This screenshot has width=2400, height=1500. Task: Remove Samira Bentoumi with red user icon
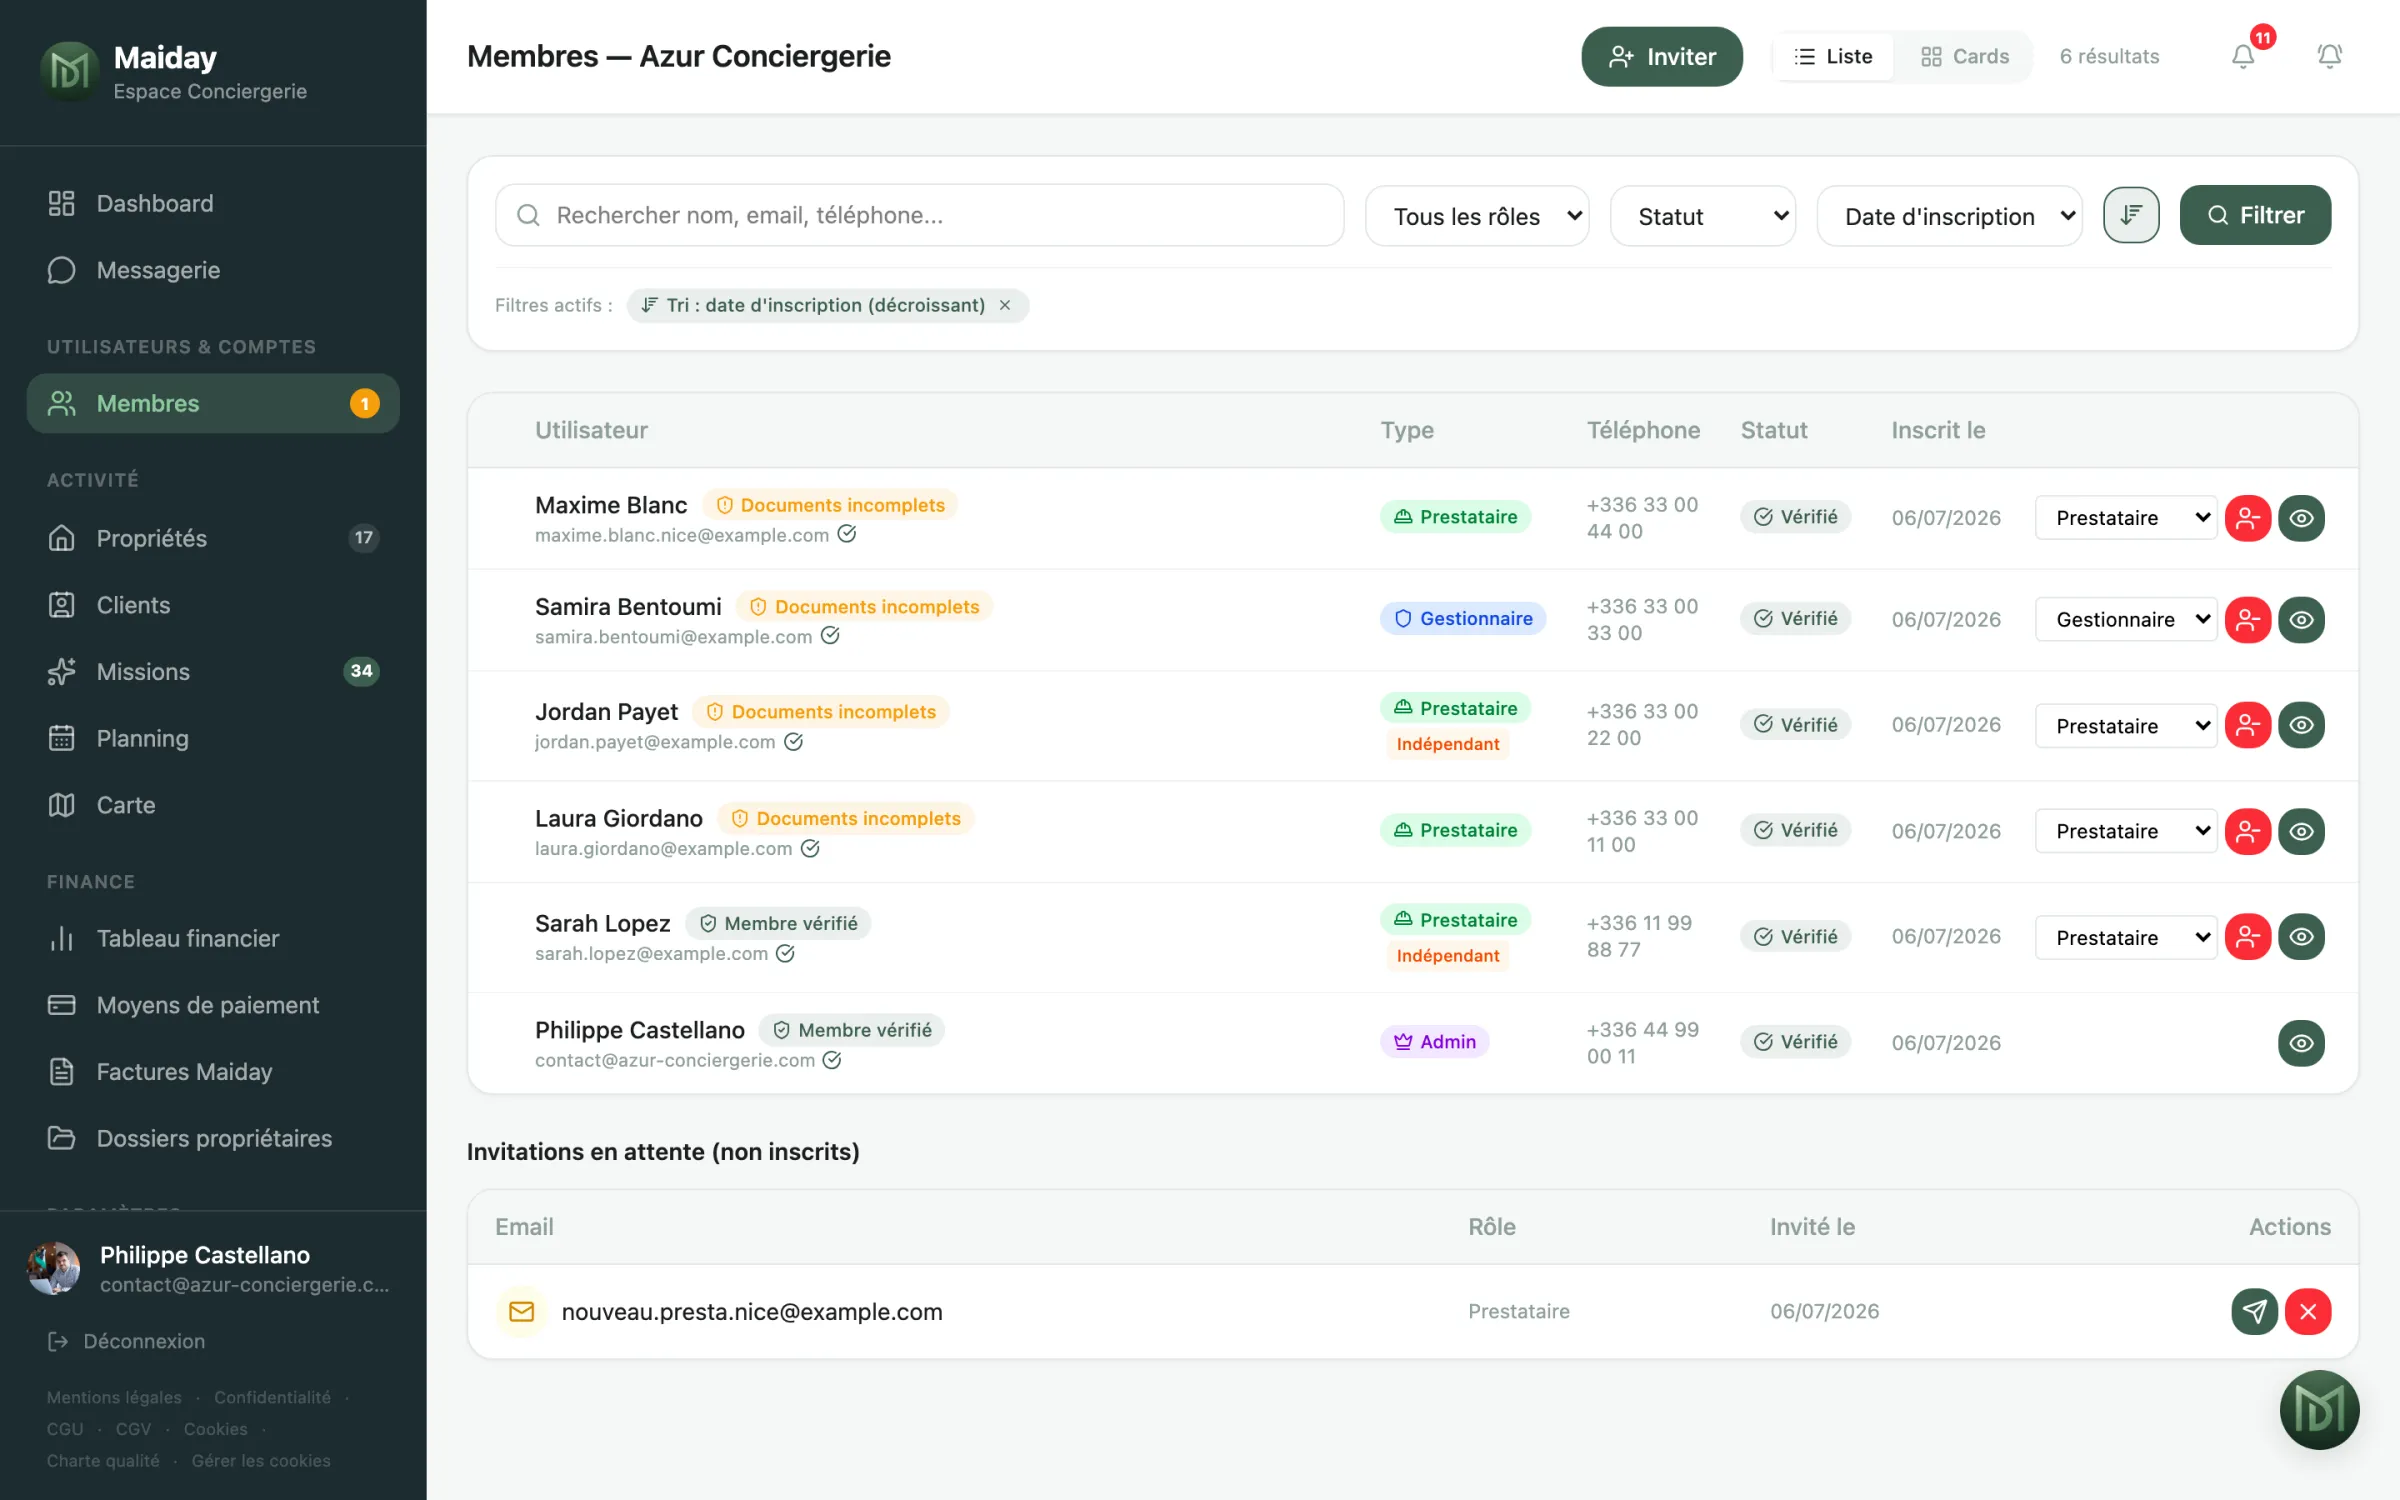point(2248,620)
